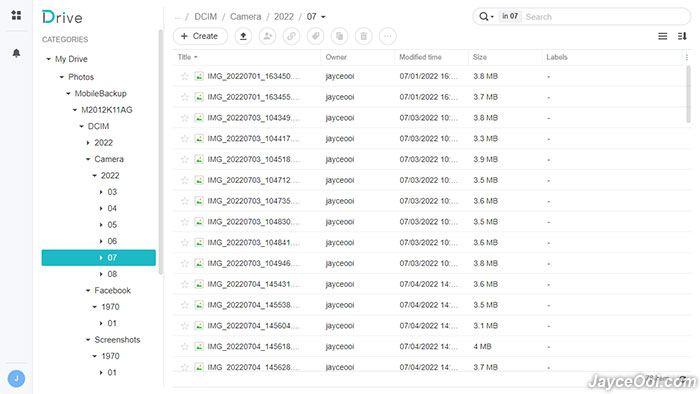Go to Camera in the breadcrumb
Viewport: 700px width, 394px height.
pyautogui.click(x=246, y=17)
